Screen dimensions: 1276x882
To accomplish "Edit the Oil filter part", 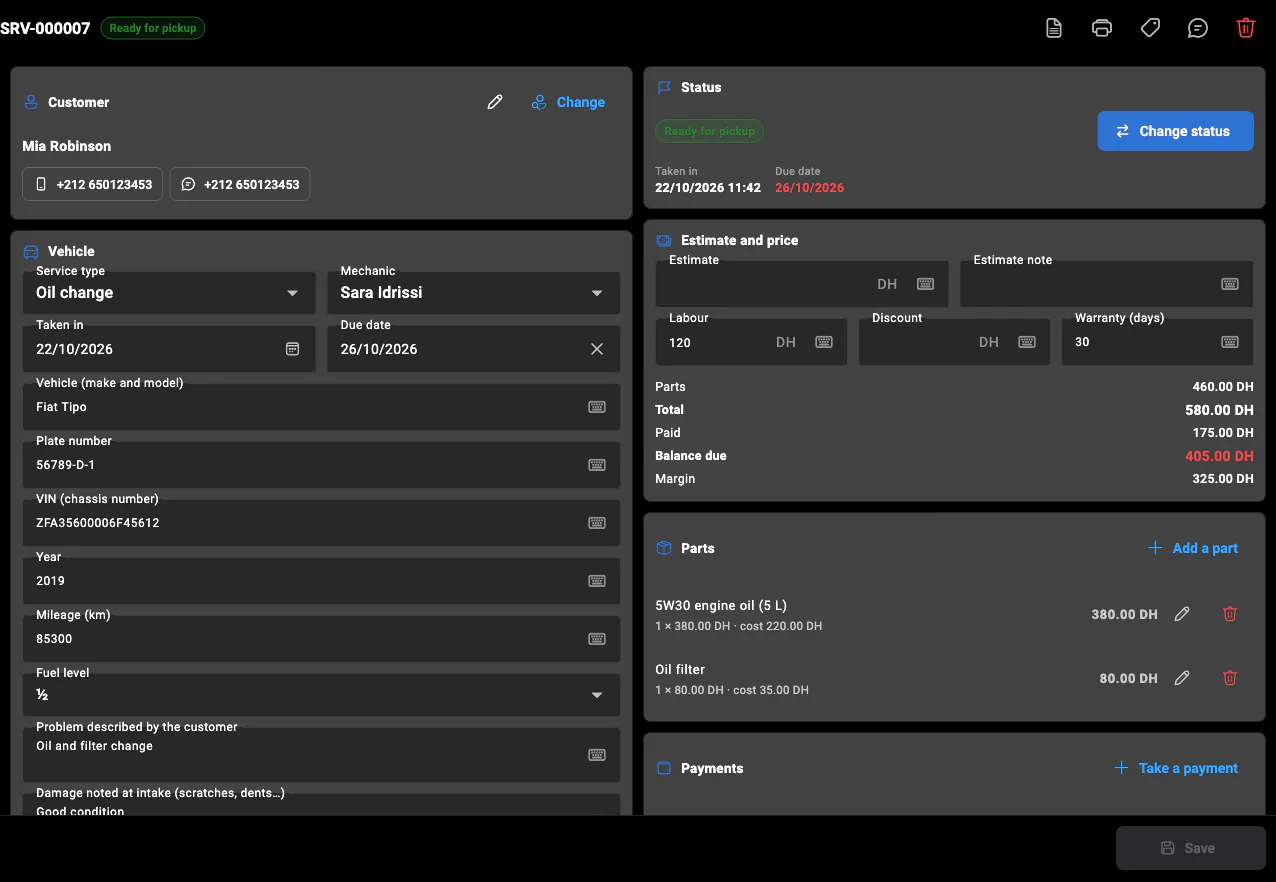I will click(x=1182, y=678).
